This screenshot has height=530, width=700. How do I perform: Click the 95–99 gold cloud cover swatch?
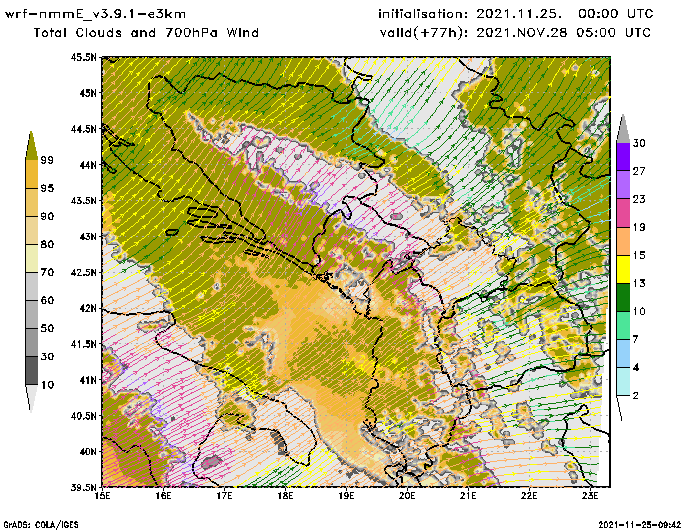(31, 174)
